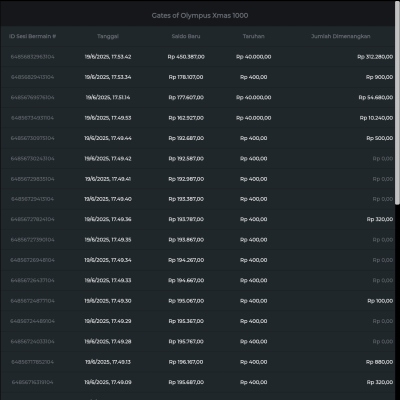
Task: Select the date '19/6/2025, 17.49.36'
Action: [108, 219]
